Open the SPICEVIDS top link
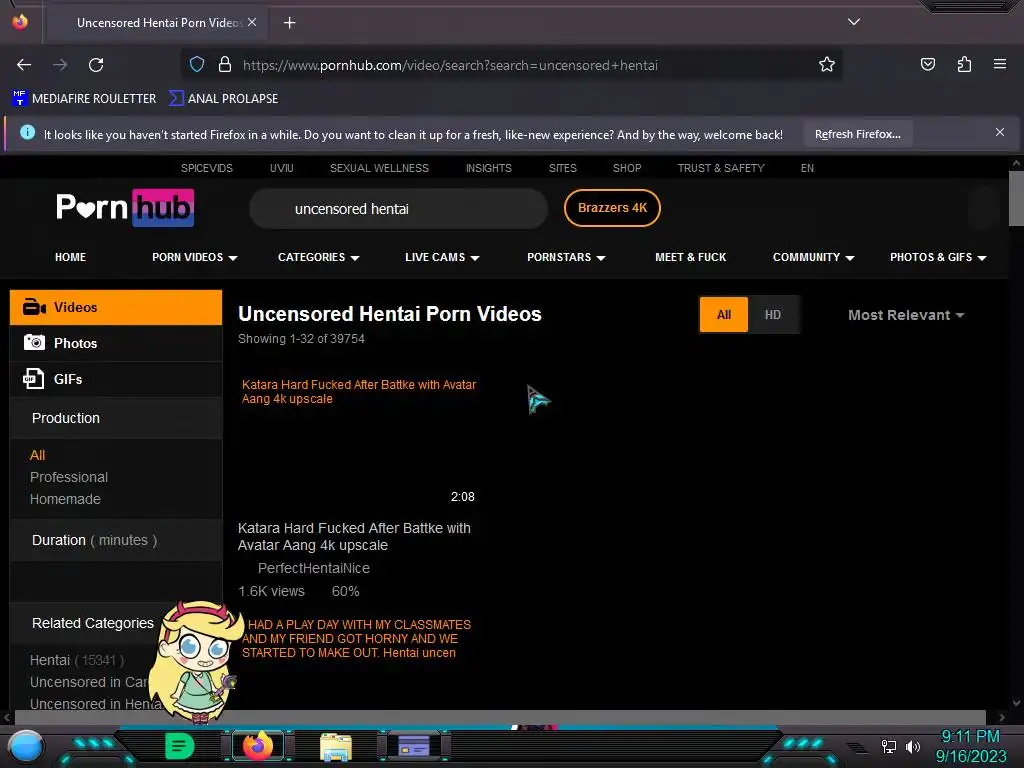 (206, 168)
